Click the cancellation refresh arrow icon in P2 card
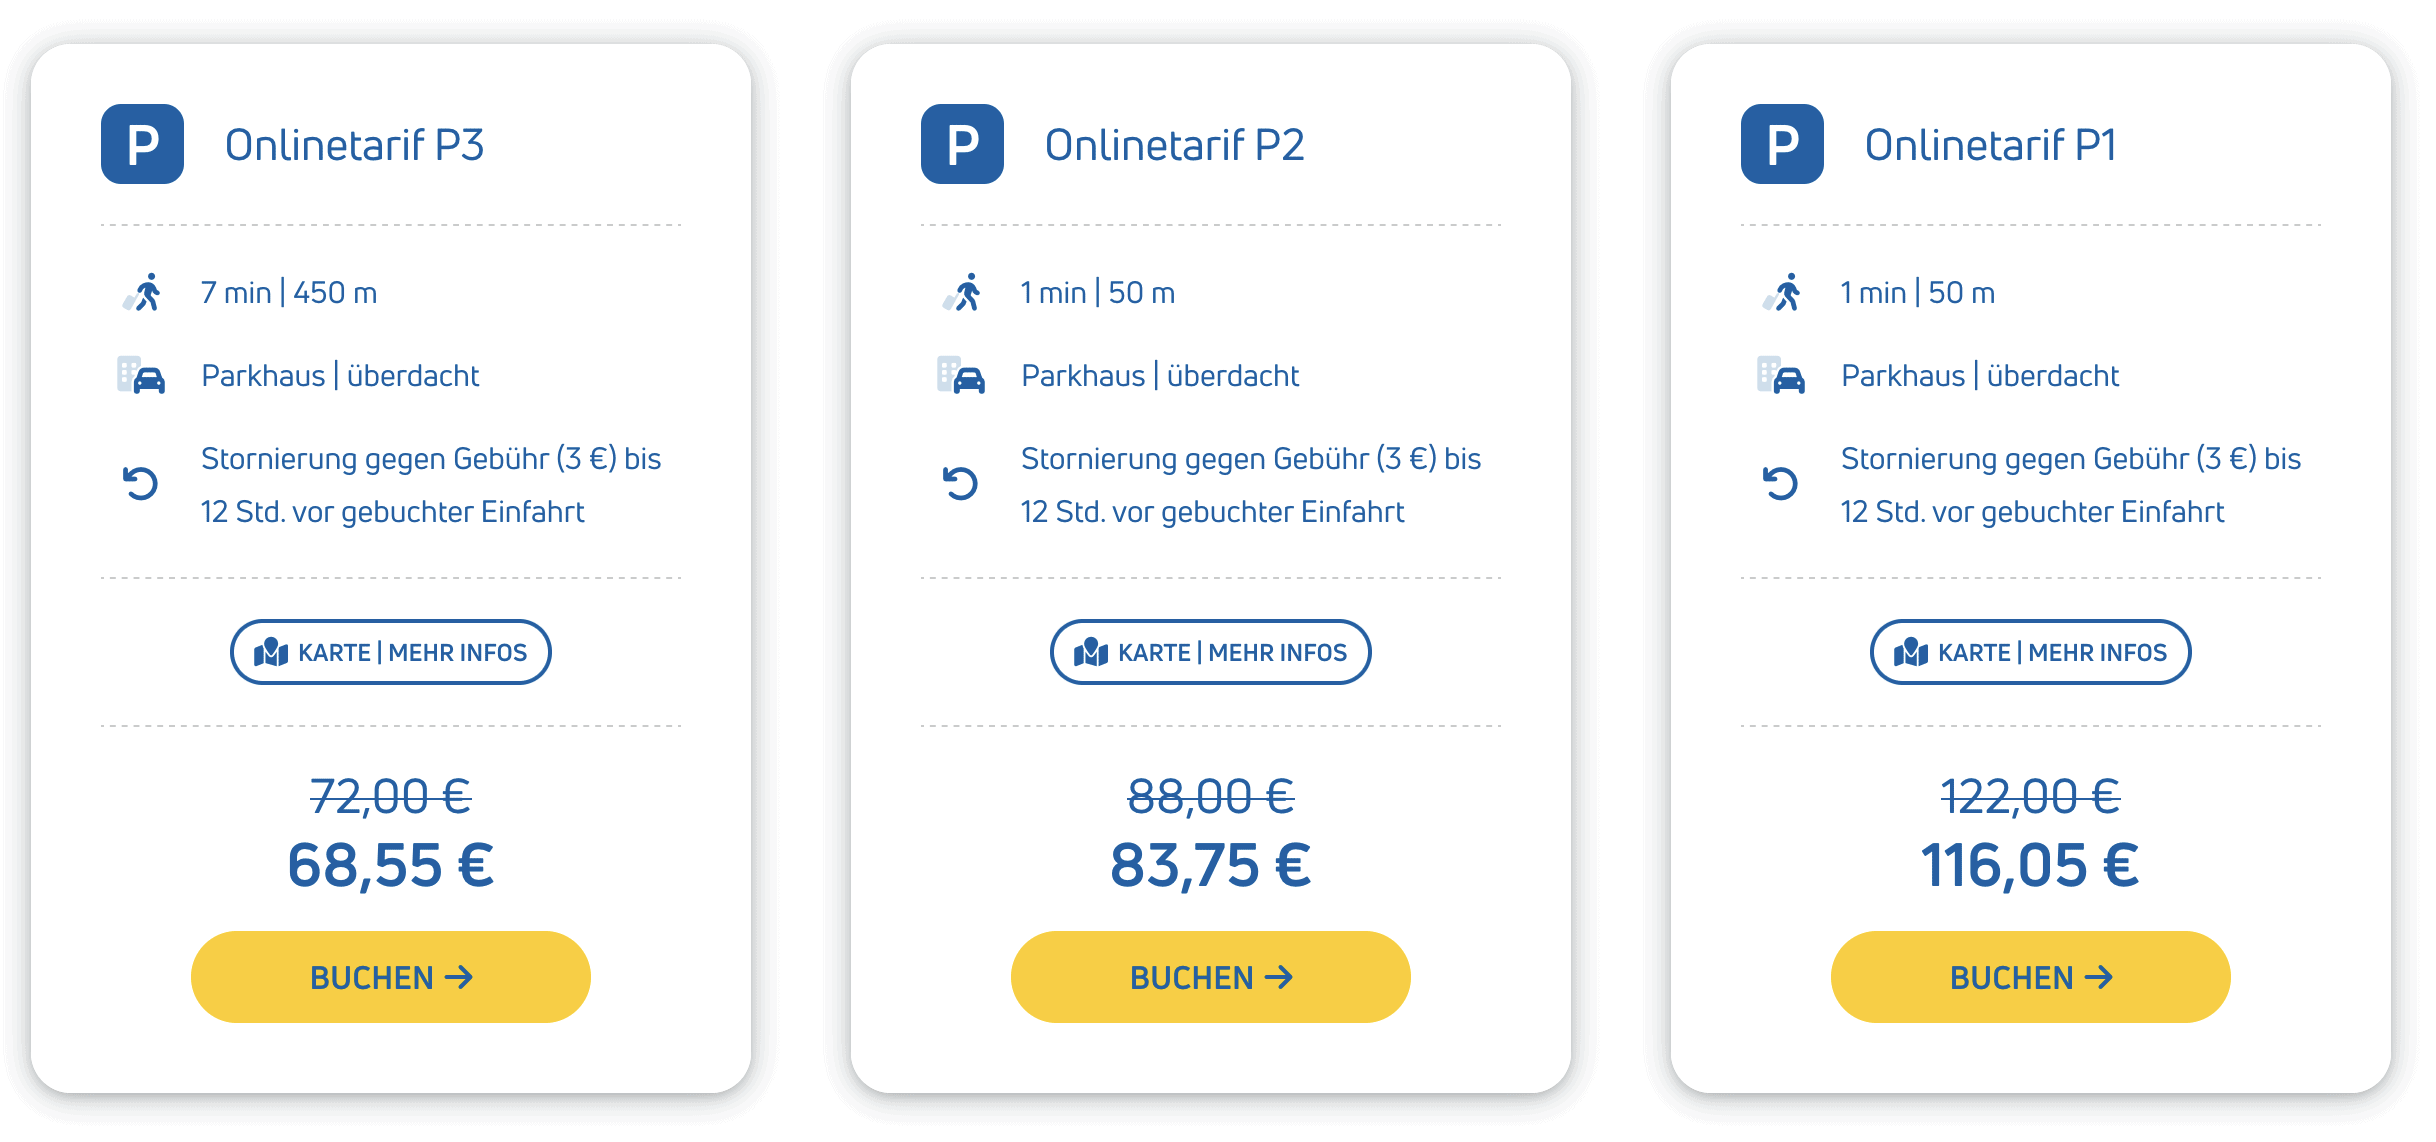 click(960, 484)
